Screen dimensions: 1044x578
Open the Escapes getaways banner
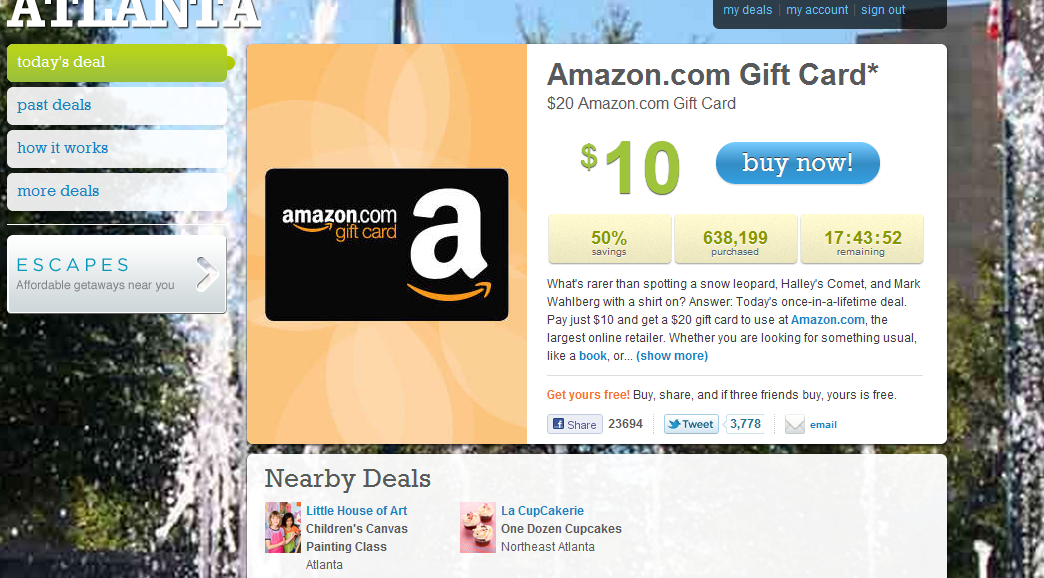point(117,274)
